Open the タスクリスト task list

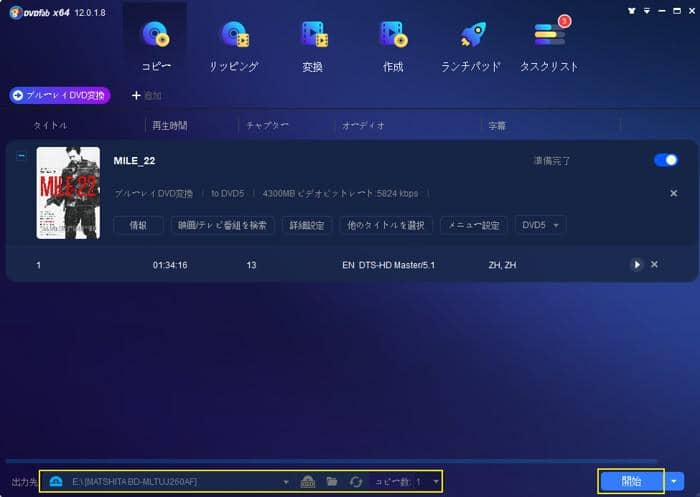[x=549, y=46]
